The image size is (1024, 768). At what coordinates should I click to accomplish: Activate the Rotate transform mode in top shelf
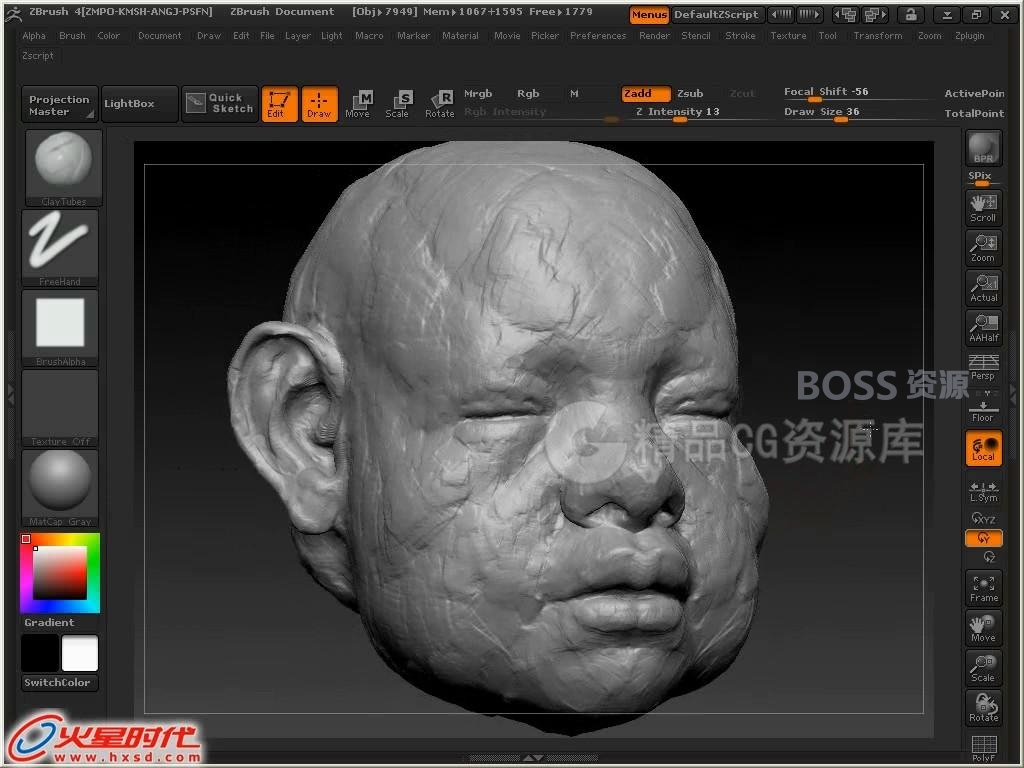[440, 104]
